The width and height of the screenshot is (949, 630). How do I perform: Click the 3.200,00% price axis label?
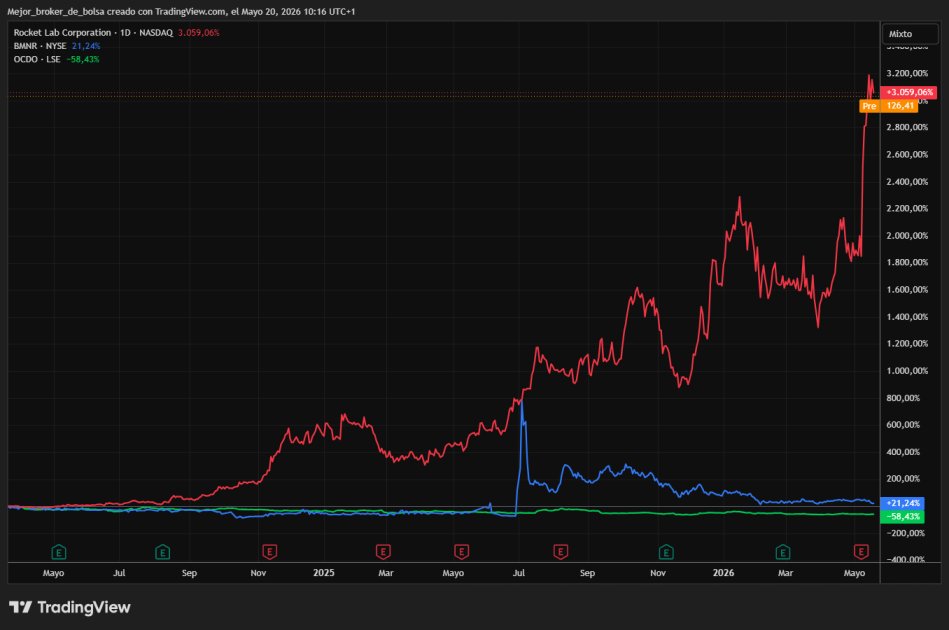point(907,73)
